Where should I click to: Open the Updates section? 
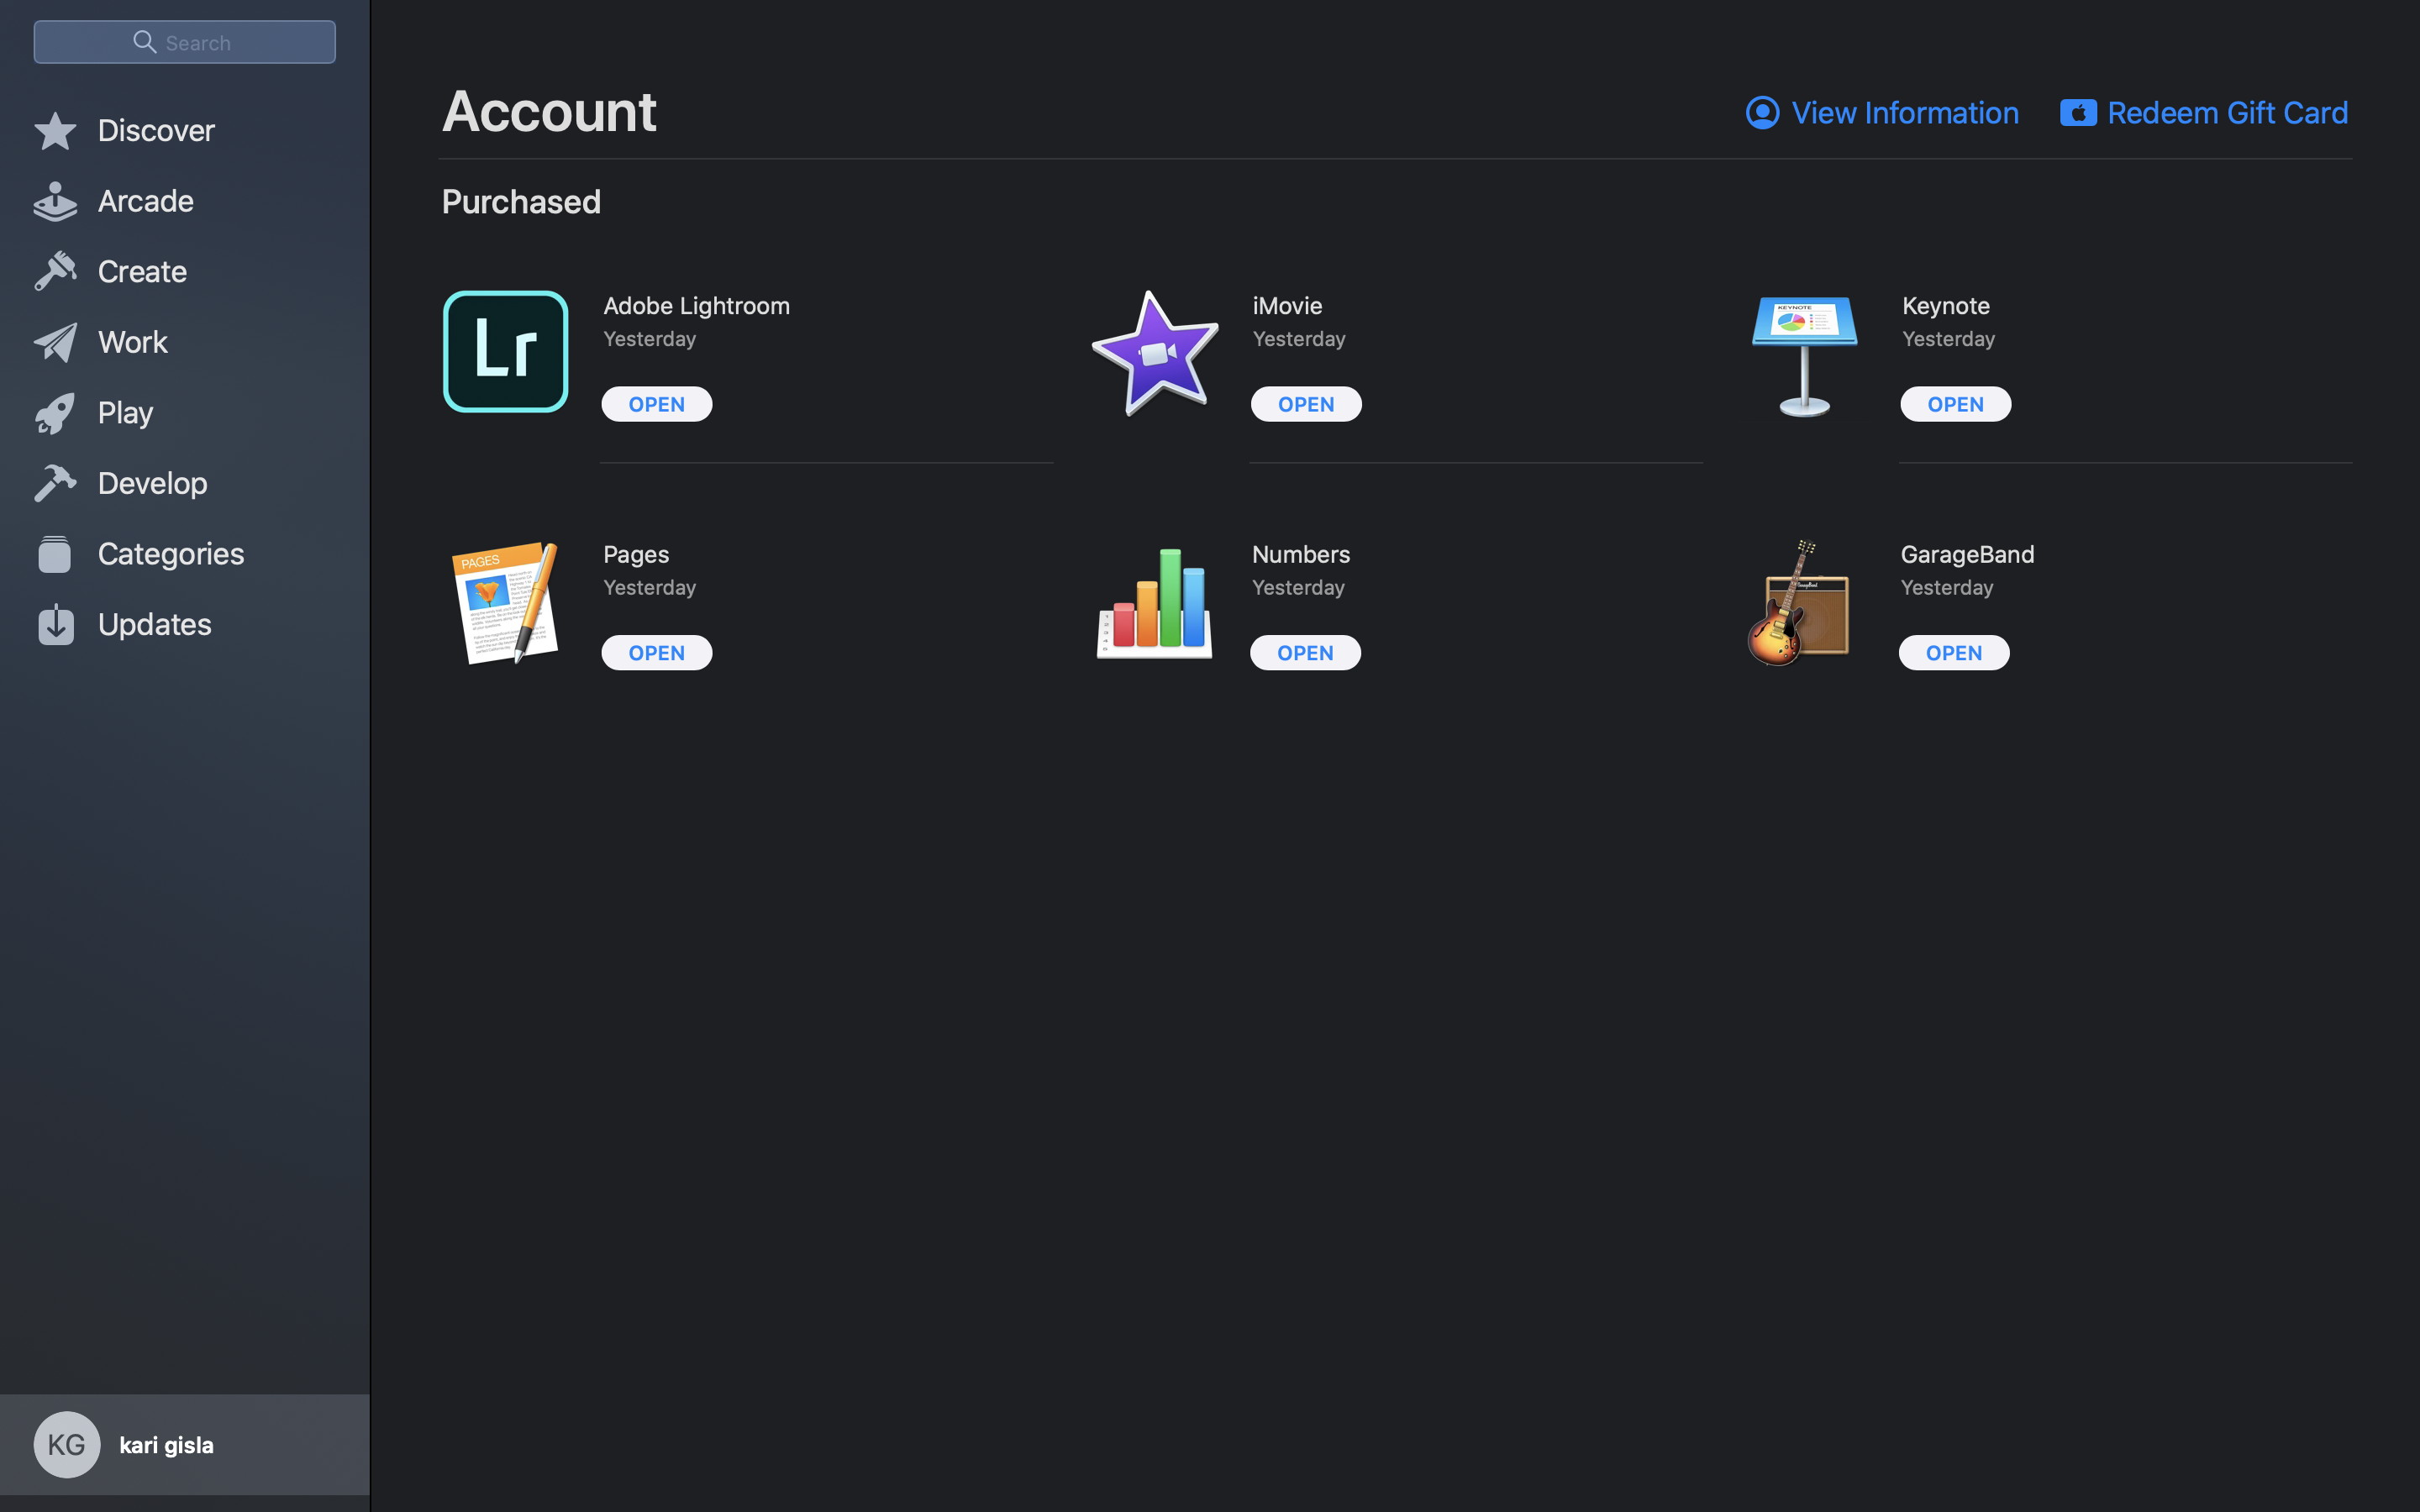[154, 624]
